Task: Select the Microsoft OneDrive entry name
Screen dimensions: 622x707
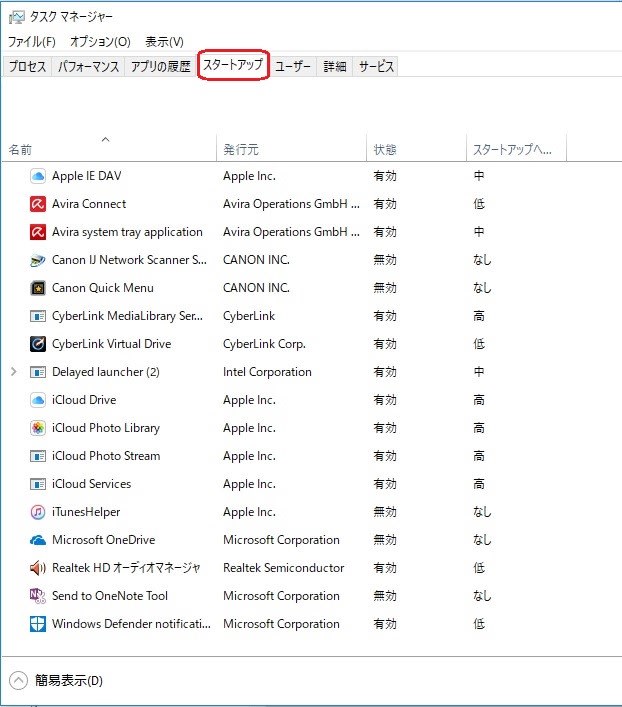Action: coord(104,540)
